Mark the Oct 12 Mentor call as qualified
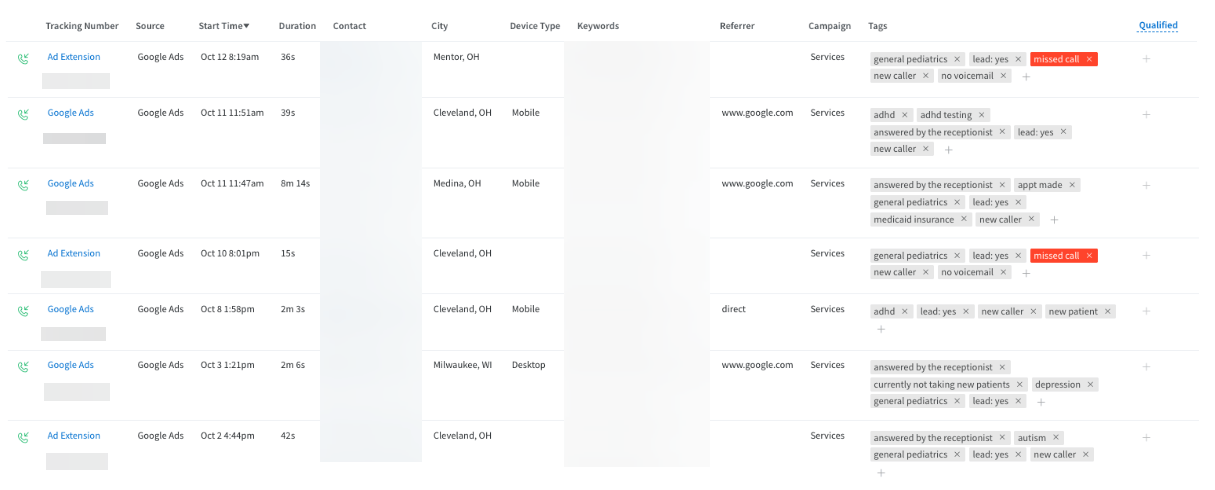This screenshot has height=490, width=1215. tap(1146, 59)
